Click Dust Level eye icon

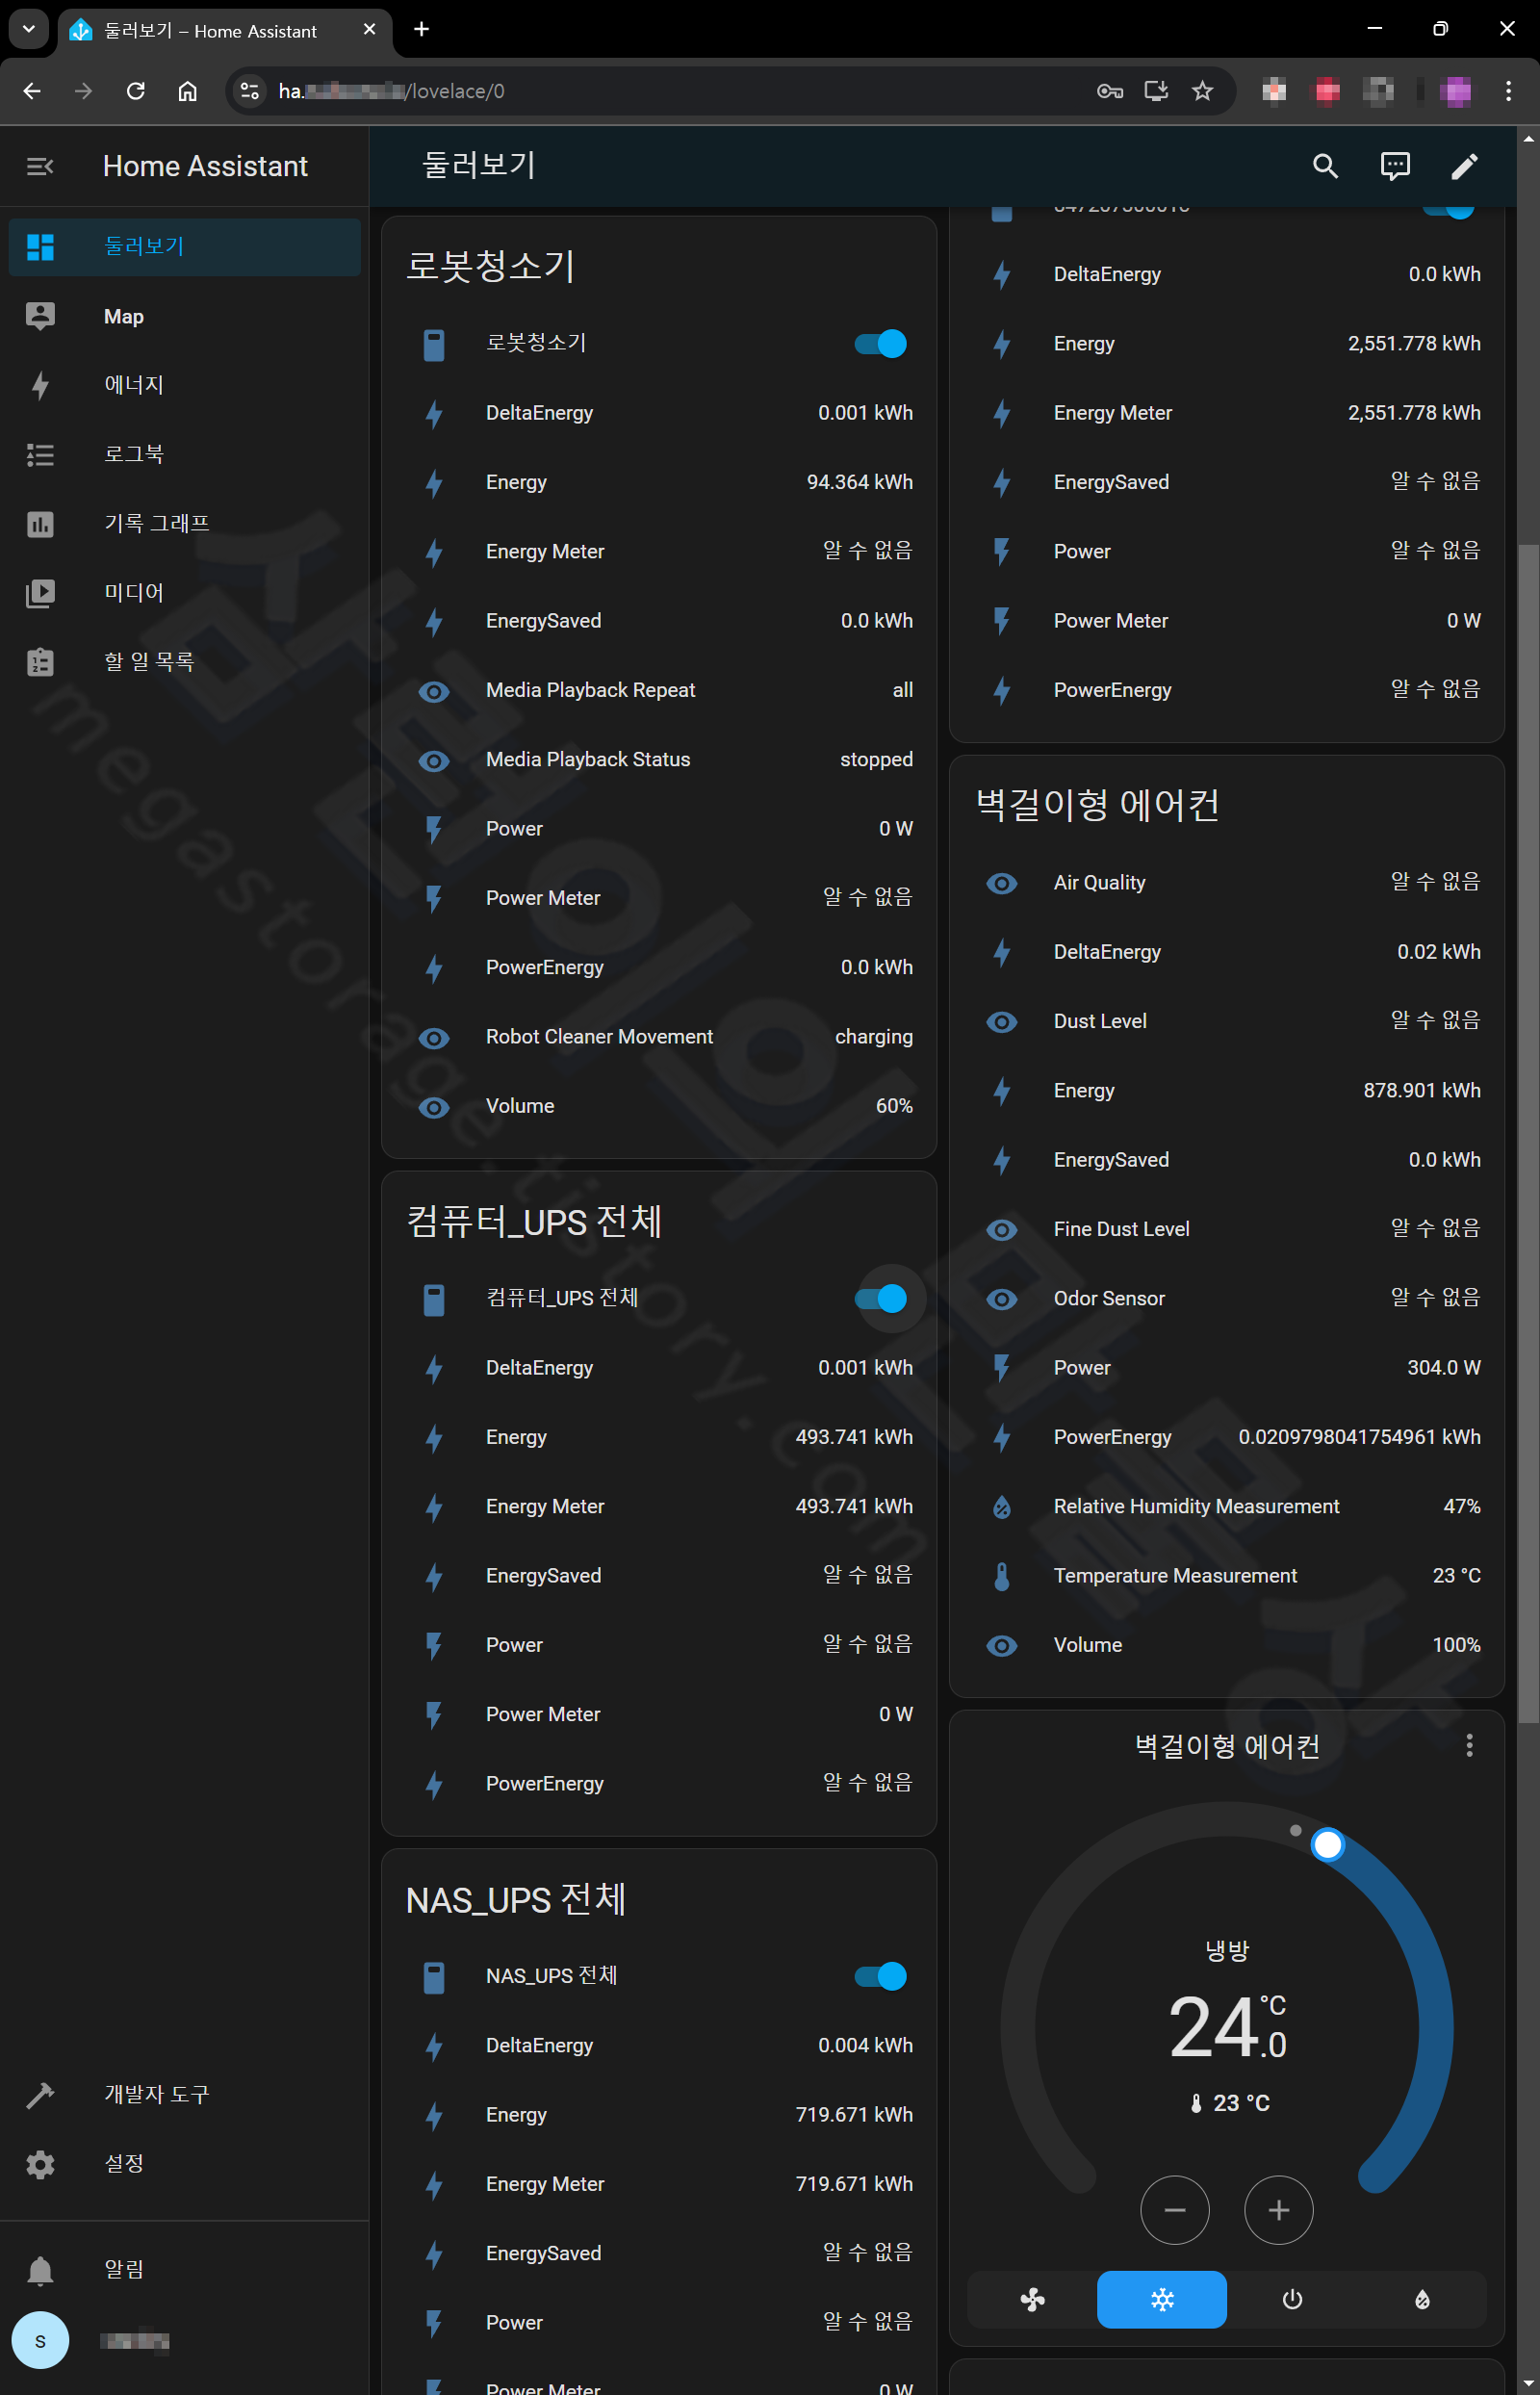[1002, 1022]
